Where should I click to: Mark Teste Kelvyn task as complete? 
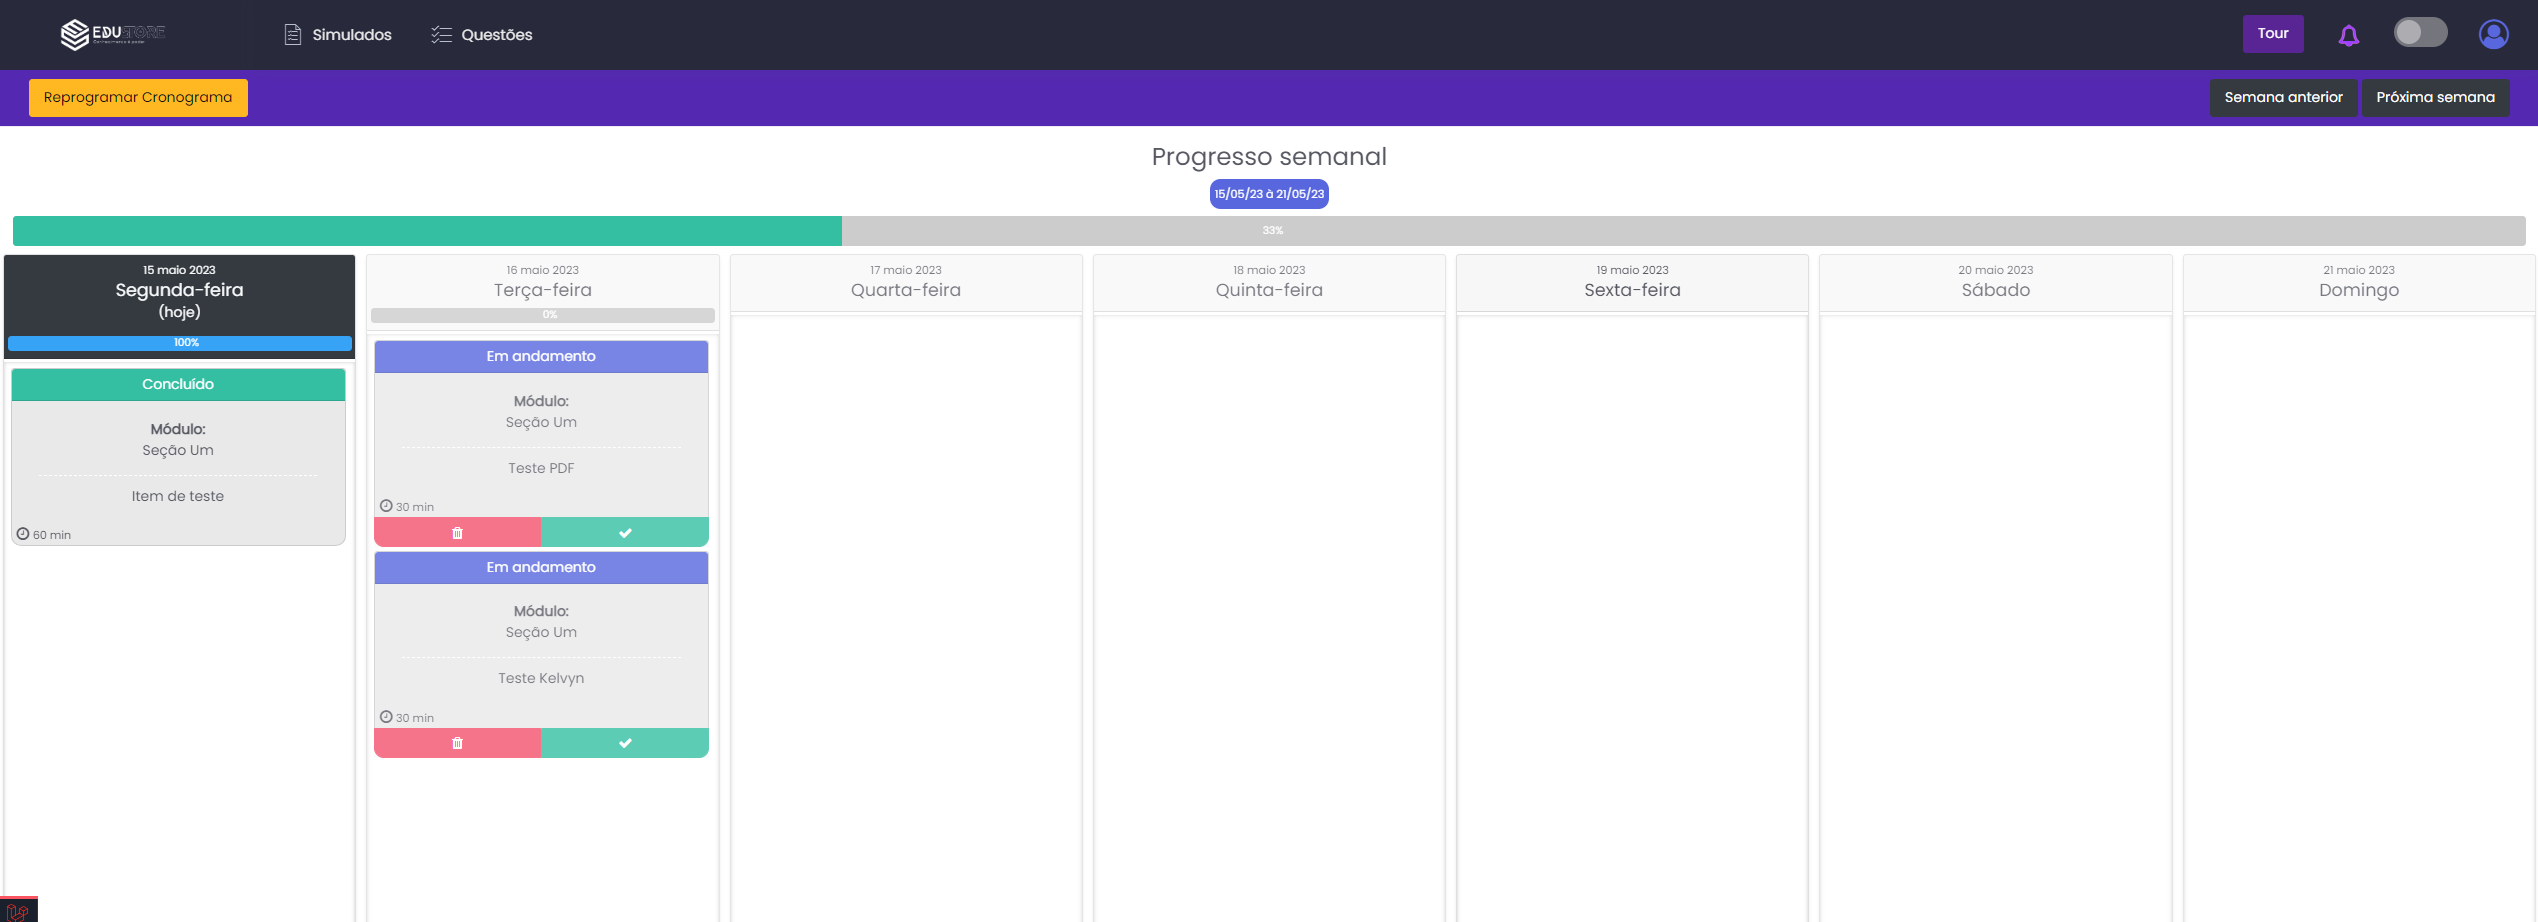625,743
